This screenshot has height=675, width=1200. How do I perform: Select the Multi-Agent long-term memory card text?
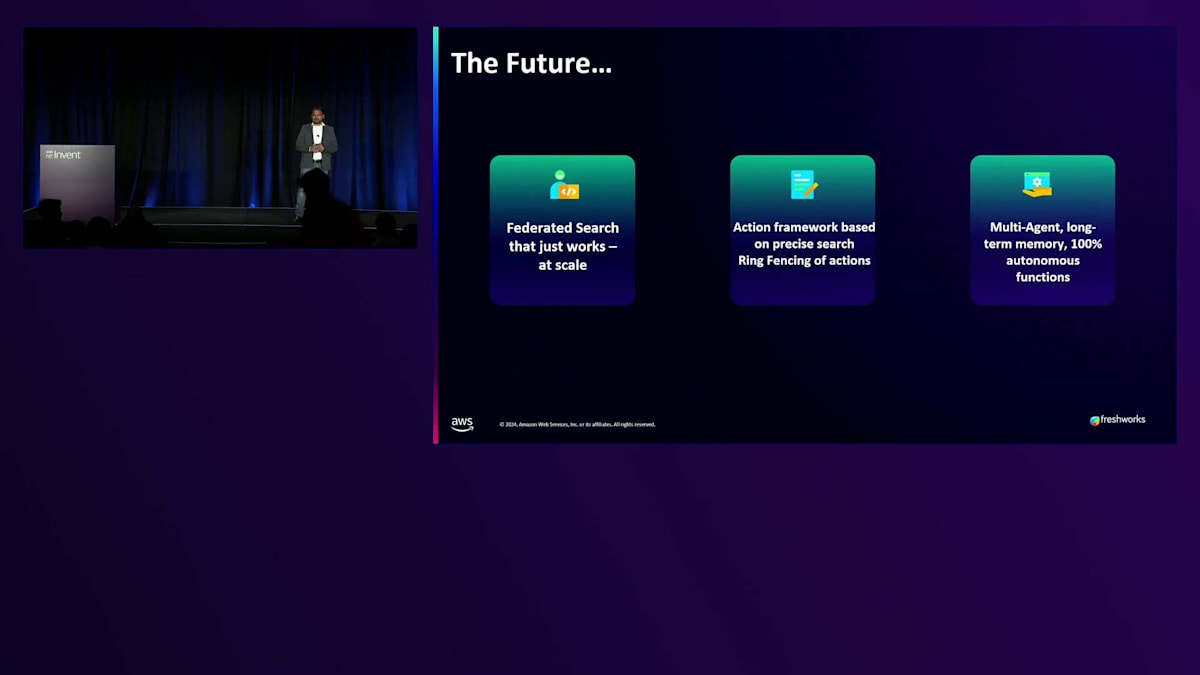coord(1042,252)
